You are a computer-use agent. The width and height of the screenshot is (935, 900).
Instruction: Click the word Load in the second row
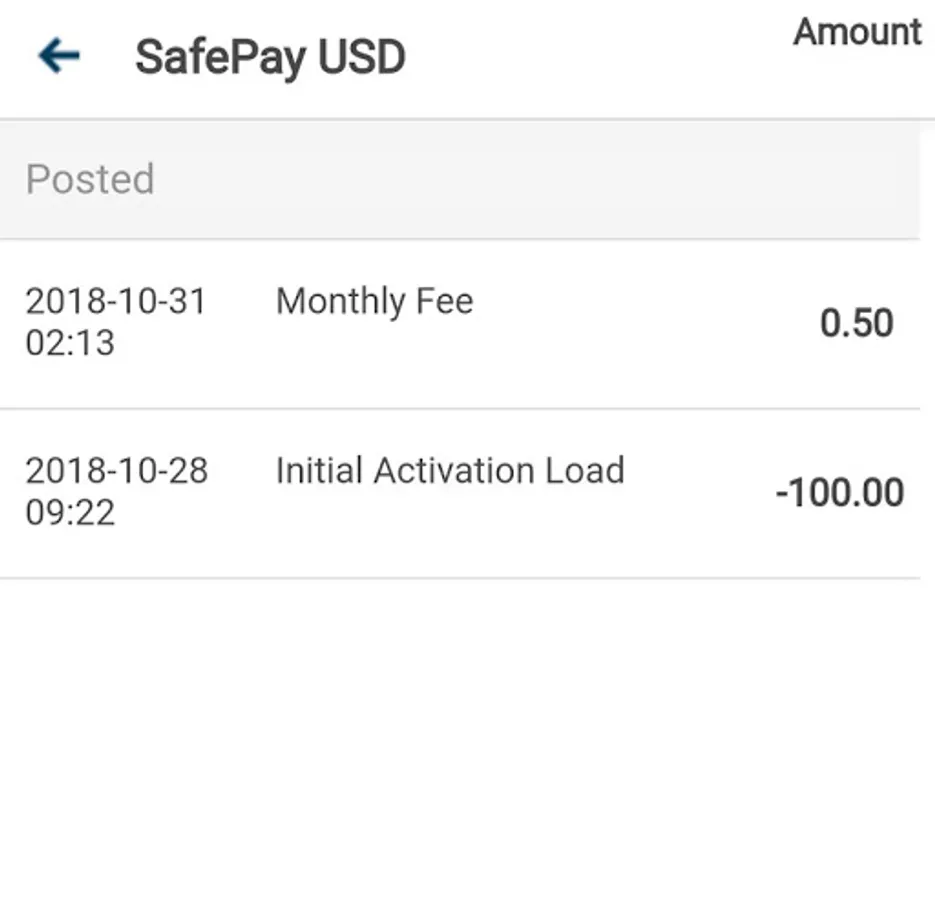(585, 470)
